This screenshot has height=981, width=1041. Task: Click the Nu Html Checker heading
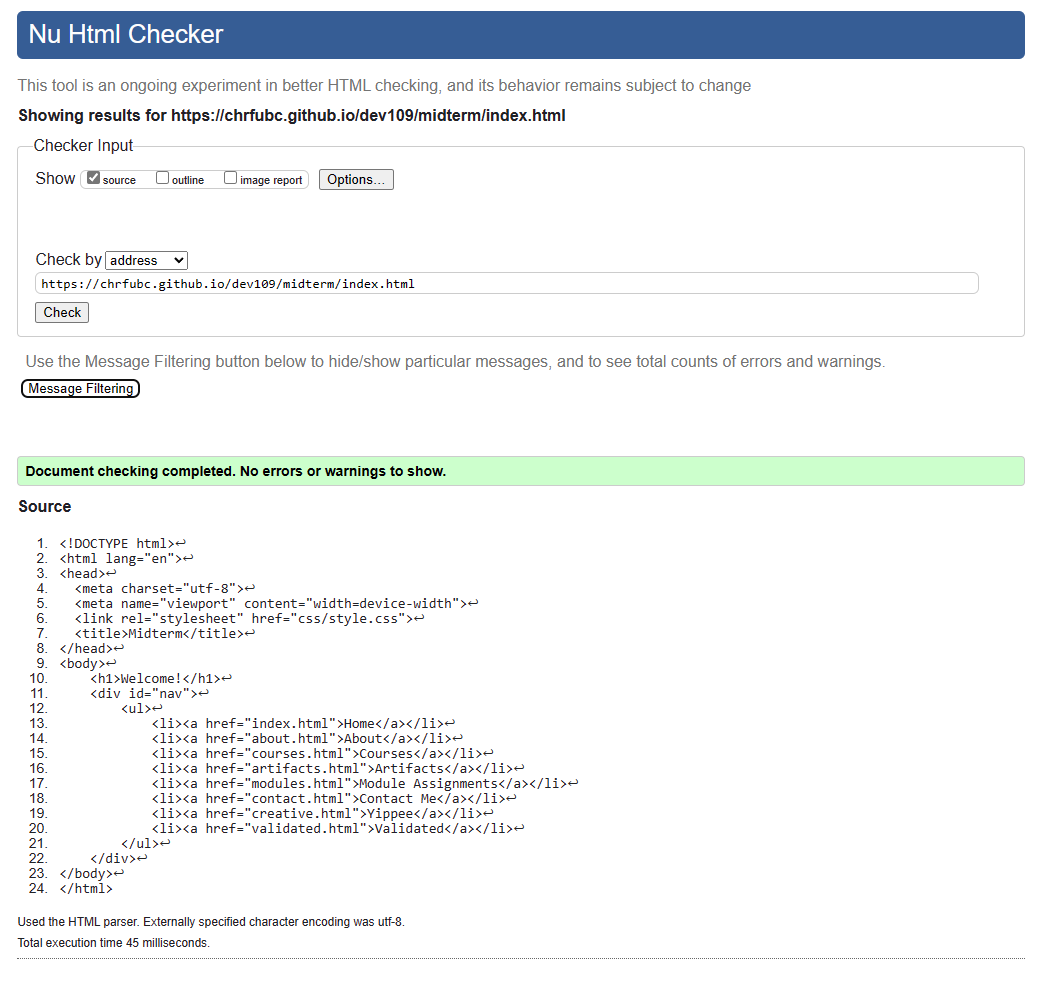point(126,35)
